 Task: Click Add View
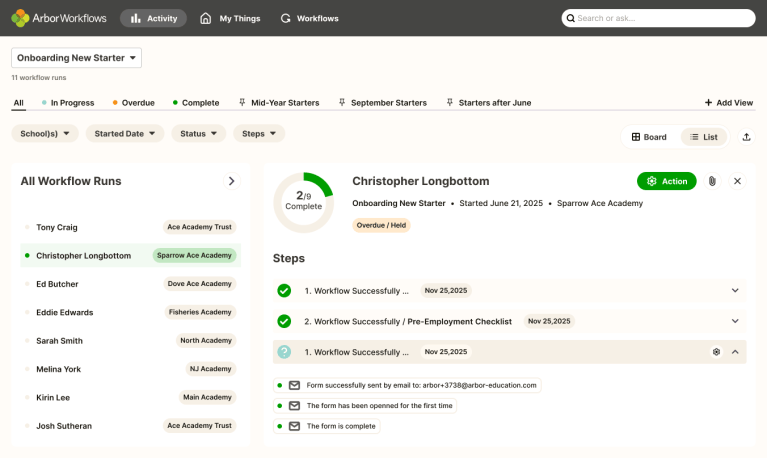point(729,103)
